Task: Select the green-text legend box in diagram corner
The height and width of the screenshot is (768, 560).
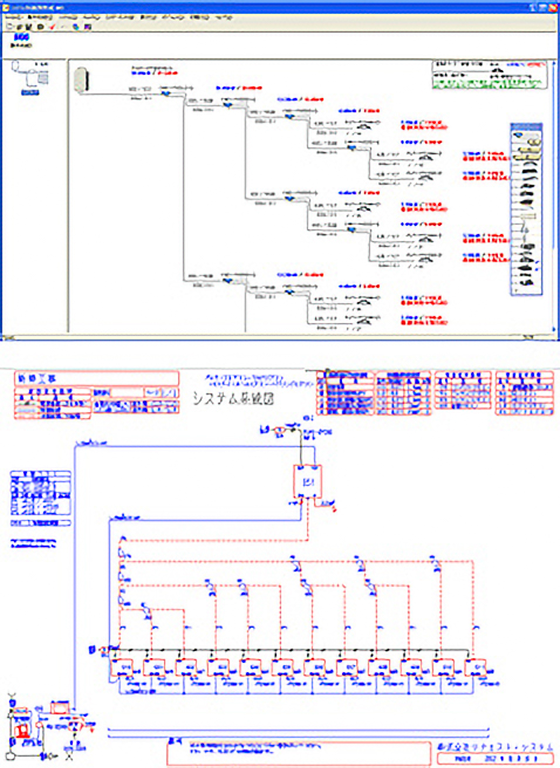Action: (x=489, y=75)
